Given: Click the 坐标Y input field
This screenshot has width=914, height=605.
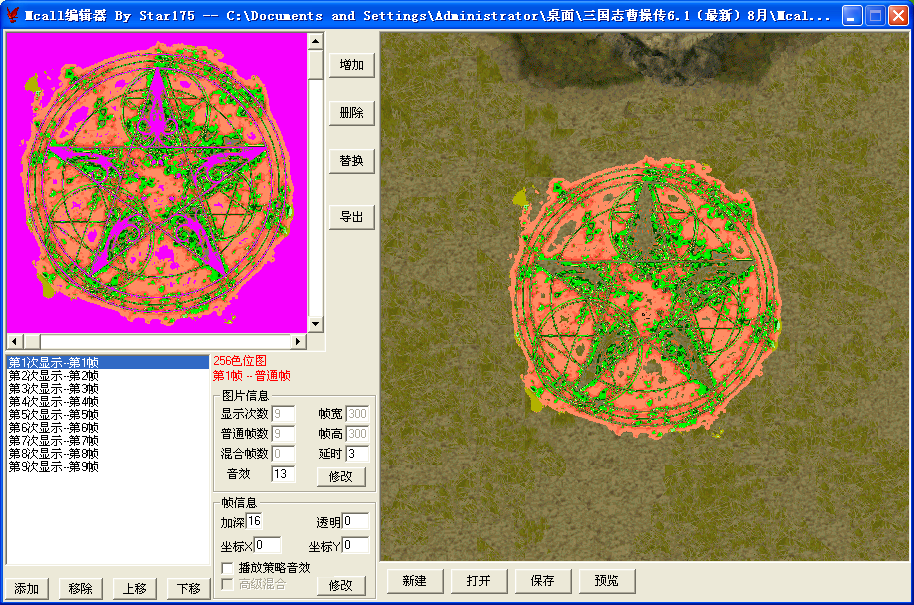Looking at the screenshot, I should point(356,545).
